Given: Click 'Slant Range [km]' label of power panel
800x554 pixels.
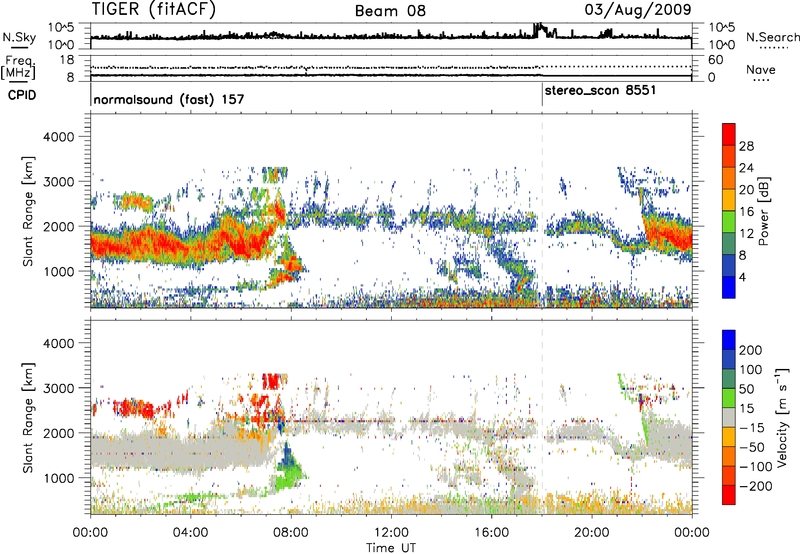Looking at the screenshot, I should pos(28,211).
